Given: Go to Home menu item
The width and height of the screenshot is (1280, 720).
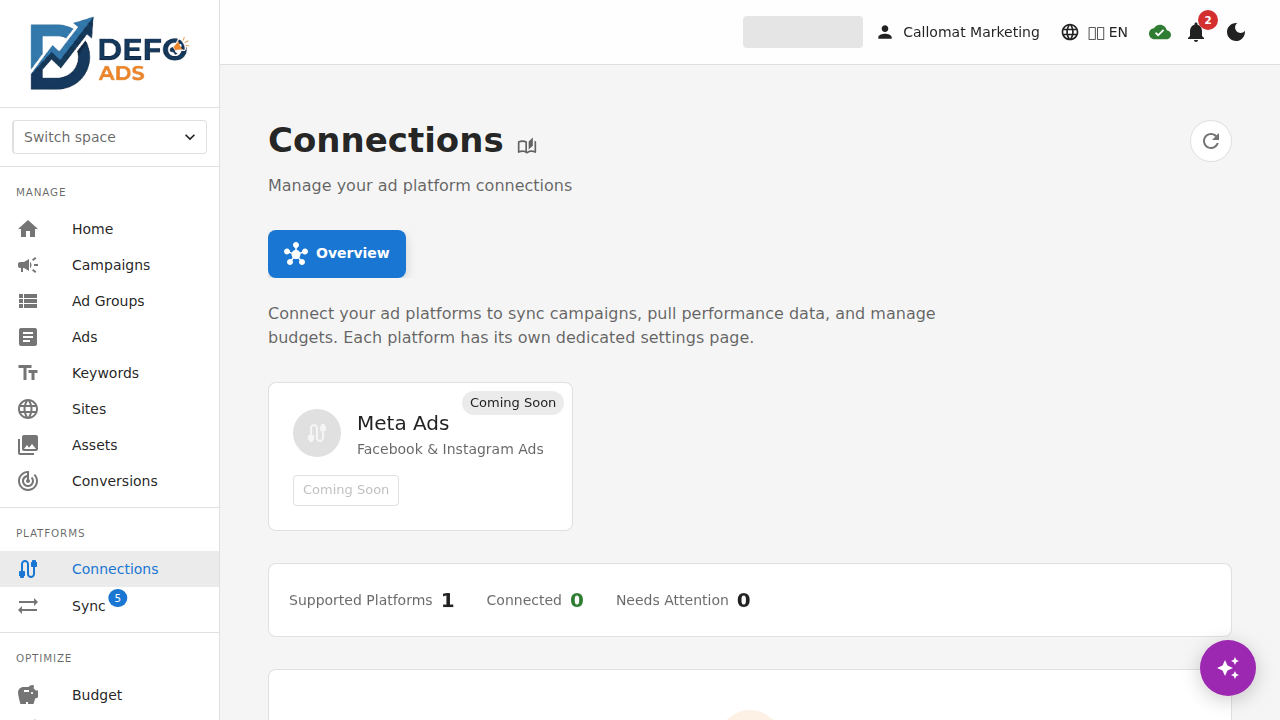Looking at the screenshot, I should [110, 229].
